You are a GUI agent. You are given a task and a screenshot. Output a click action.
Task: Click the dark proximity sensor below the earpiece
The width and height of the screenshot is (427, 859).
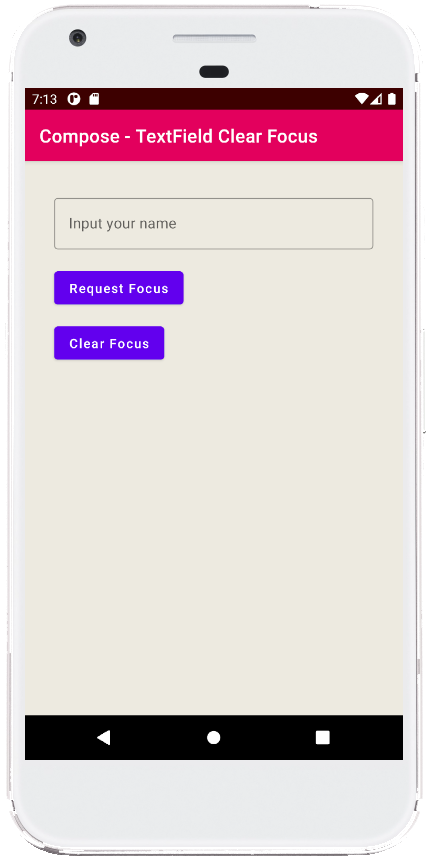214,72
